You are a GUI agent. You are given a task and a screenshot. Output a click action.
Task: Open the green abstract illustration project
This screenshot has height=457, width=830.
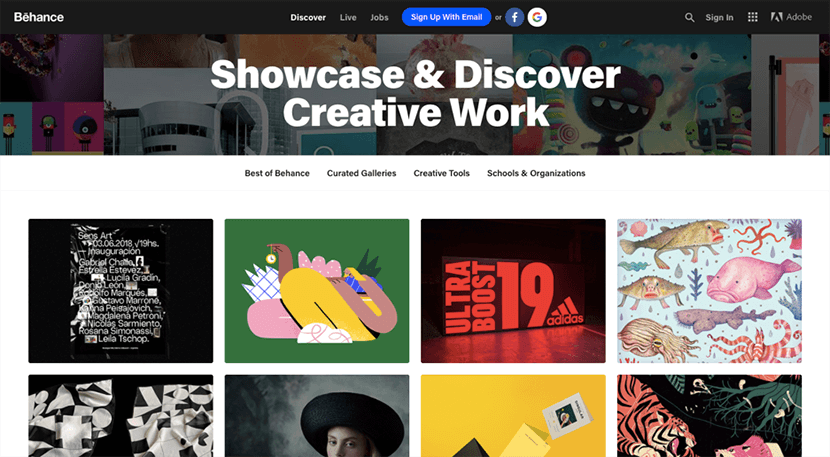317,291
